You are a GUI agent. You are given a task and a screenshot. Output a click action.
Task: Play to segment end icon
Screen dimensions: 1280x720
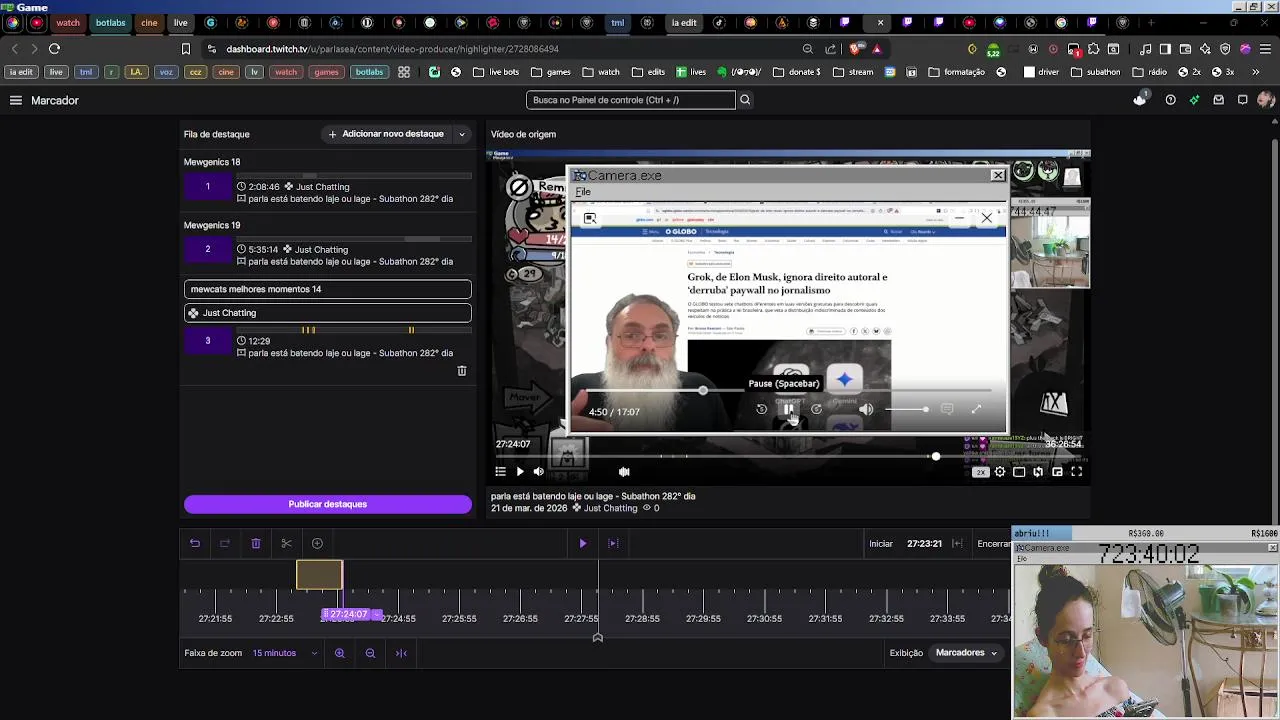pyautogui.click(x=613, y=543)
